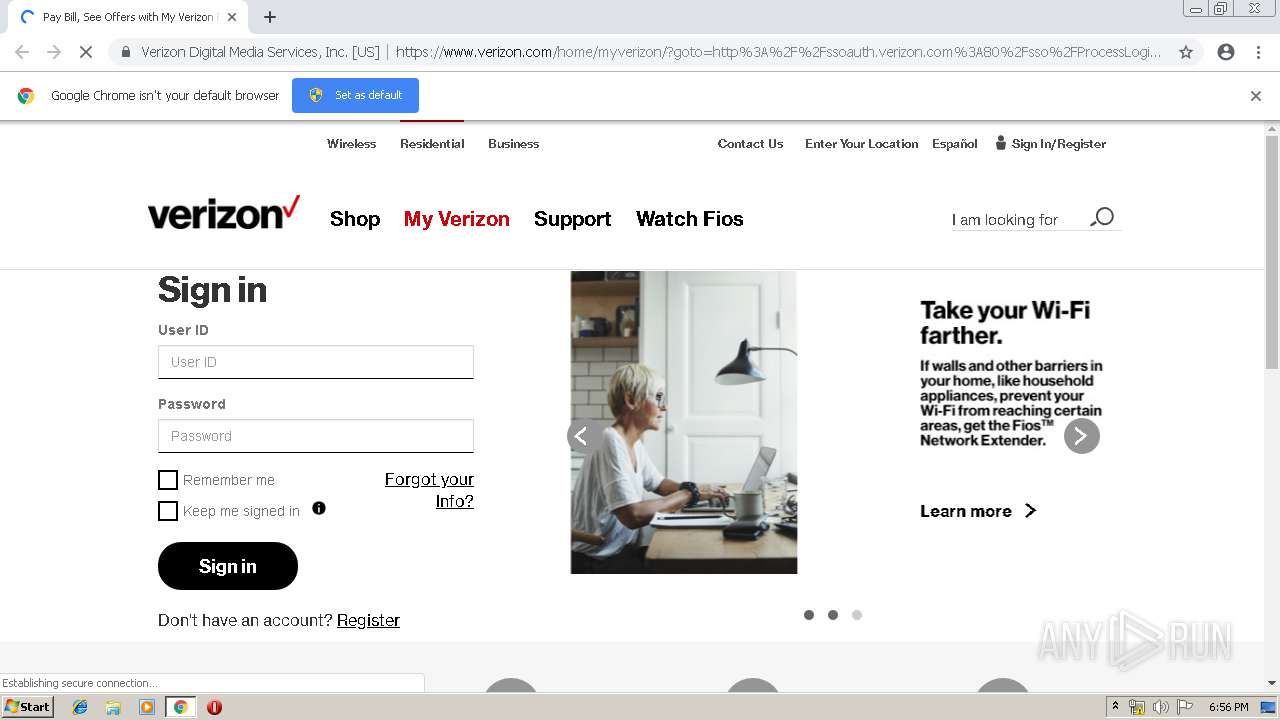1280x720 pixels.
Task: Check the Remember me checkbox
Action: [x=168, y=480]
